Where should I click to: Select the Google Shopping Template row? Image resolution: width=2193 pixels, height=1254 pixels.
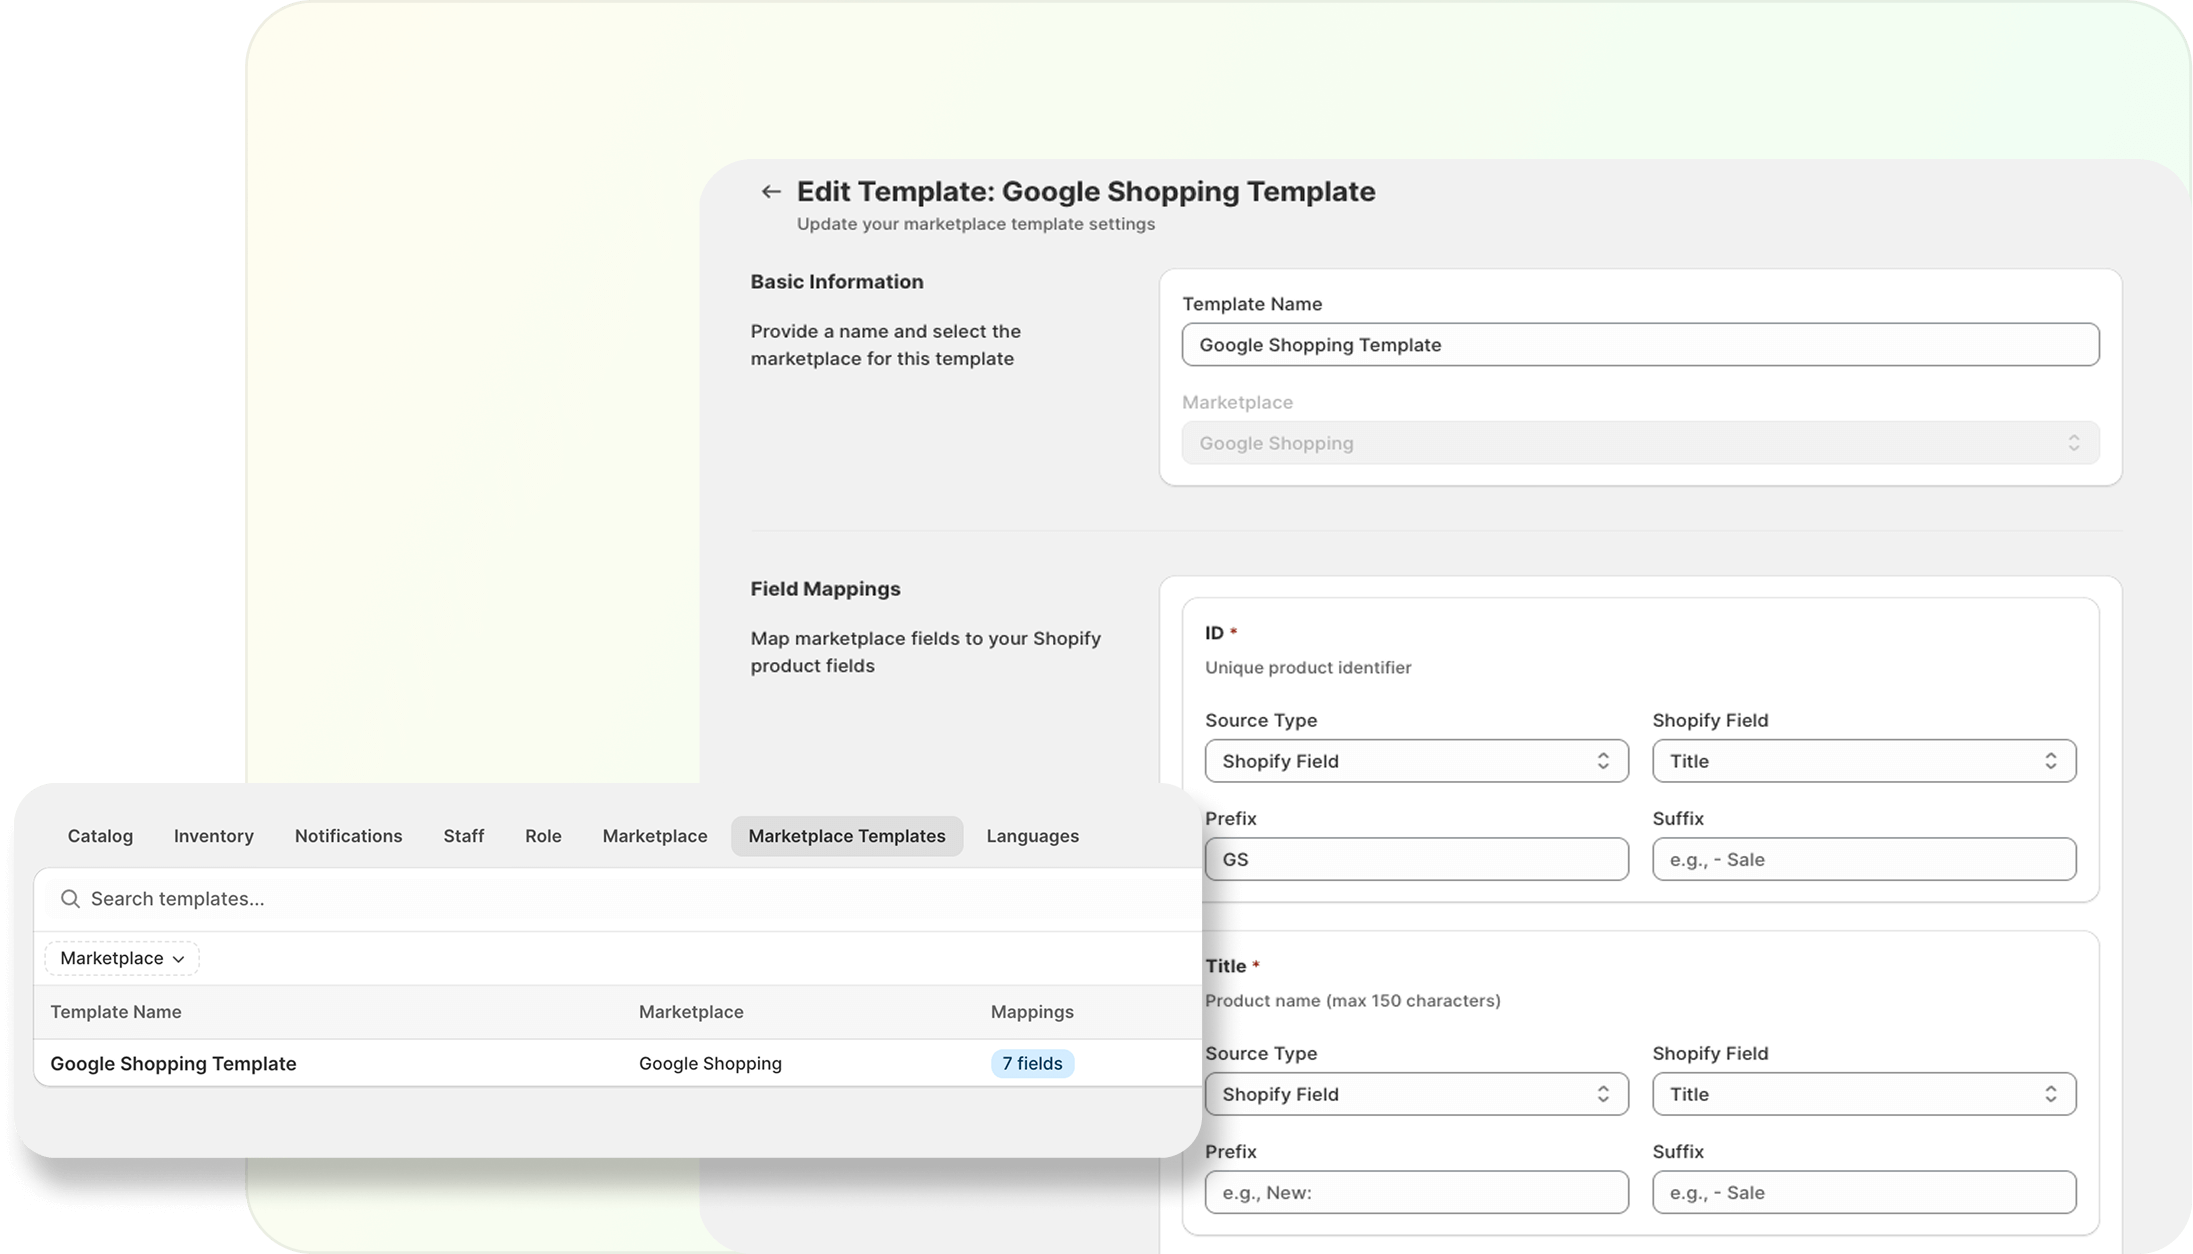point(173,1063)
